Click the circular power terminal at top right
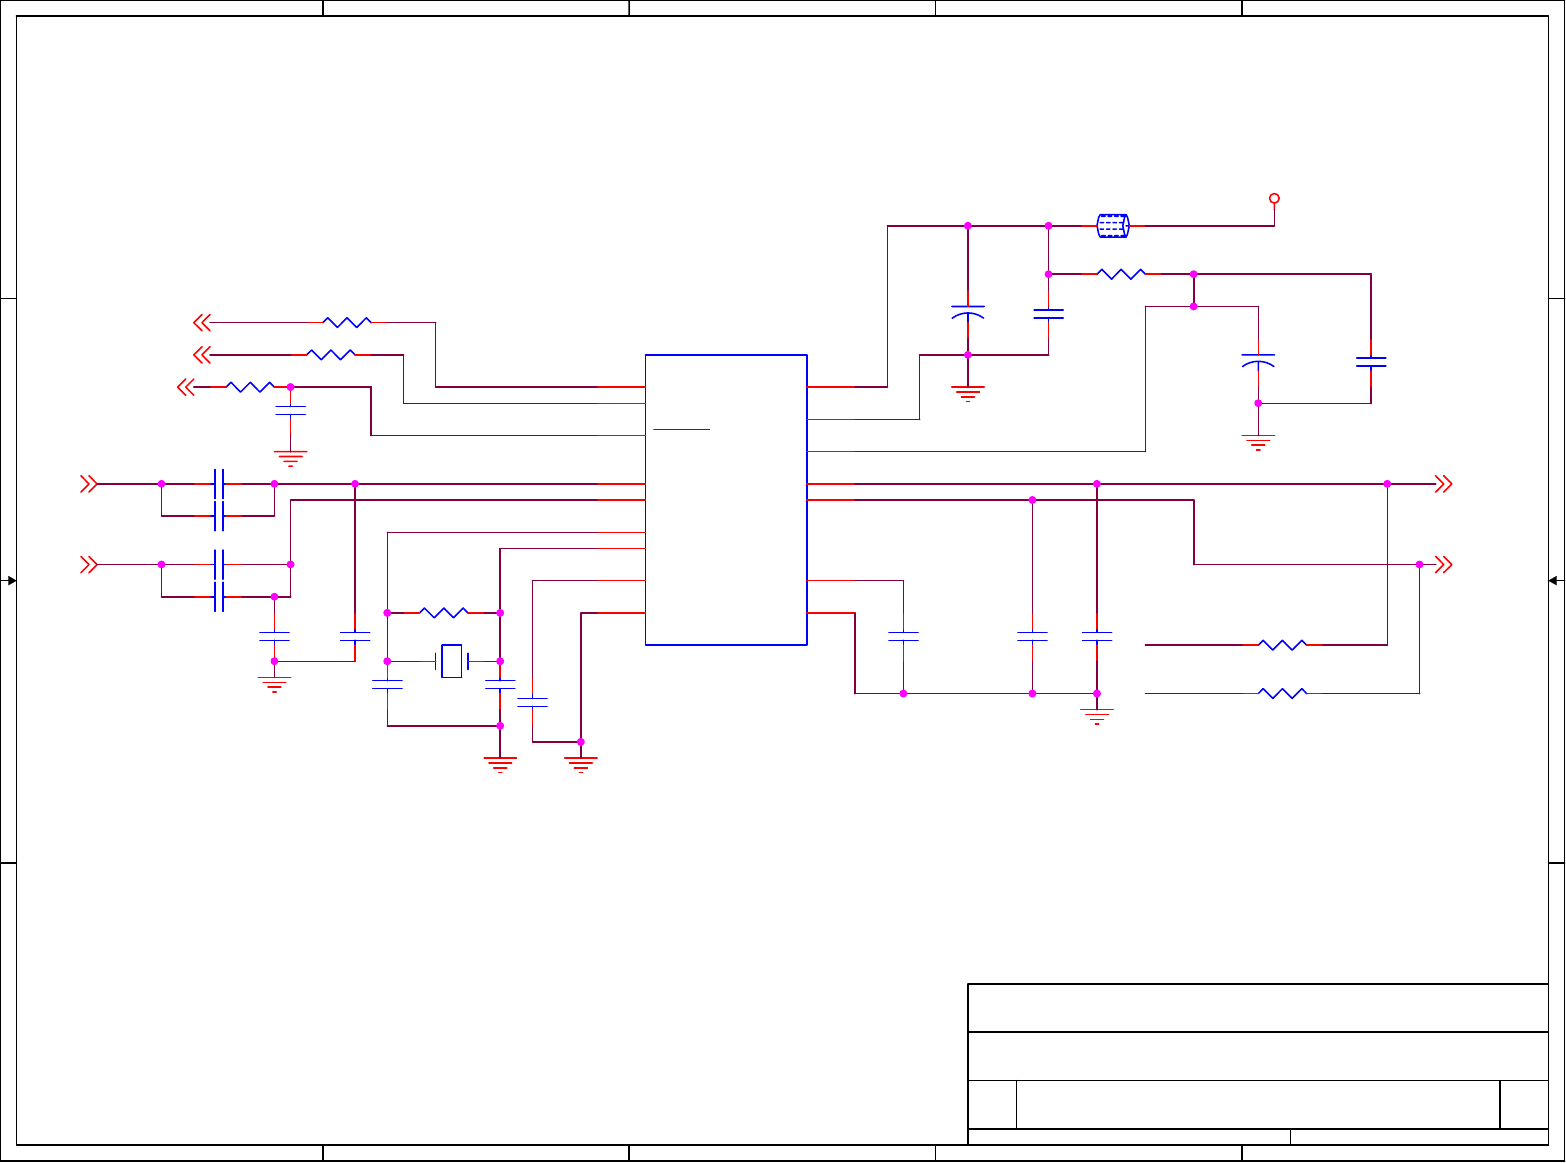Viewport: 1566px width, 1163px height. (x=1274, y=198)
